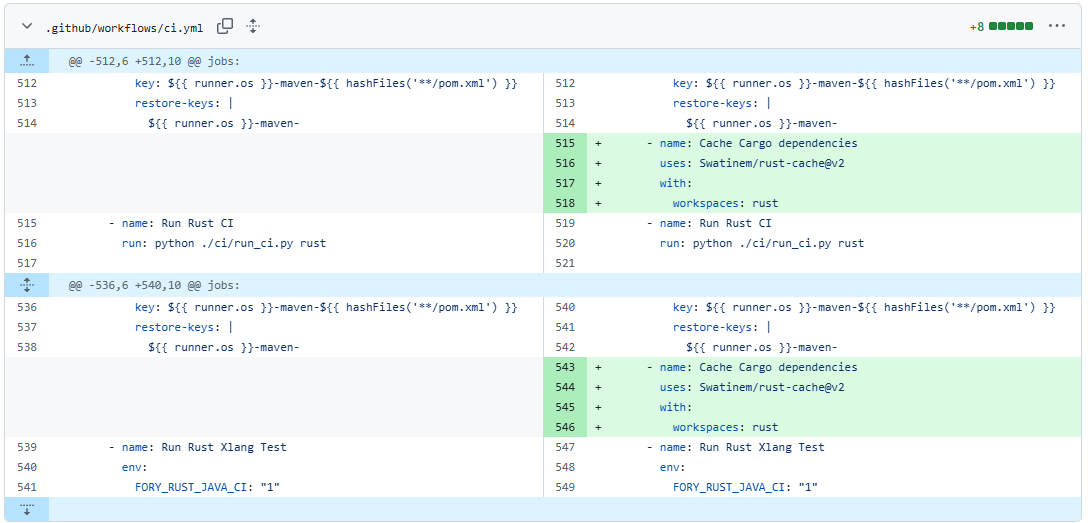1088x523 pixels.
Task: Click 'Swatinem/rust-cache@v2' on line 544
Action: tap(772, 387)
